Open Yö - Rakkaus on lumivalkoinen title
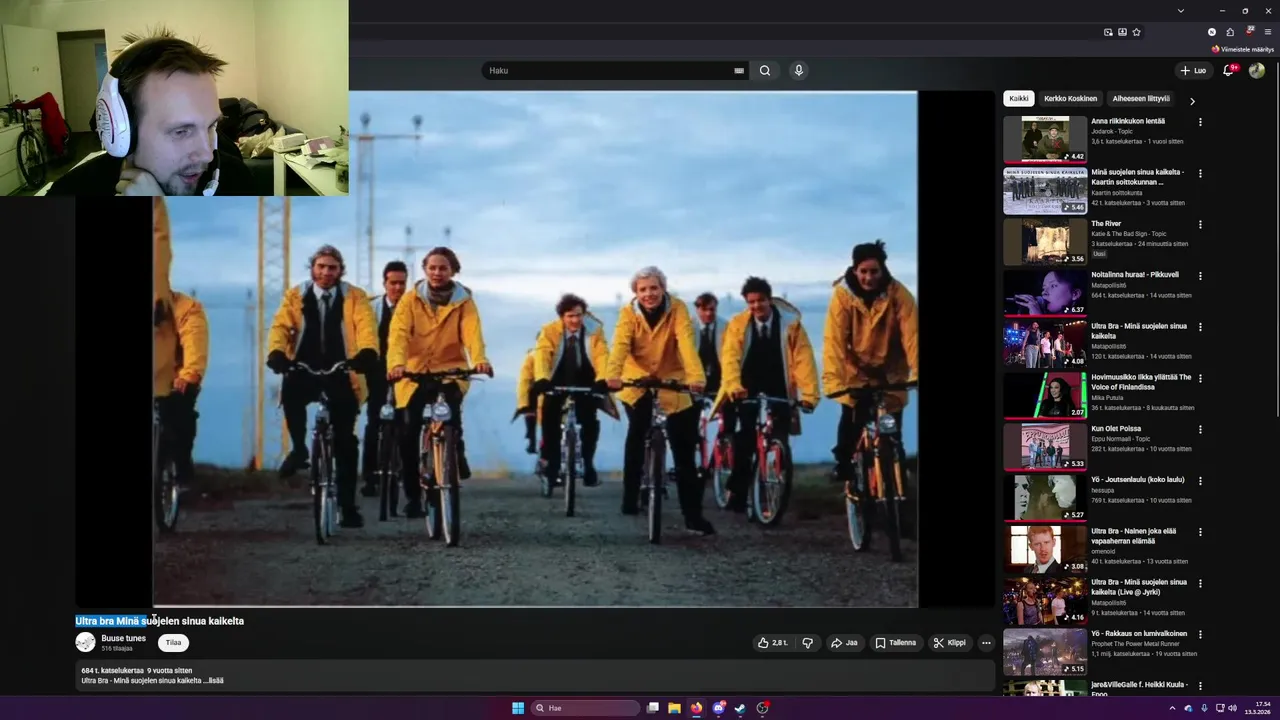Screen dimensions: 1280x720 tap(1139, 634)
